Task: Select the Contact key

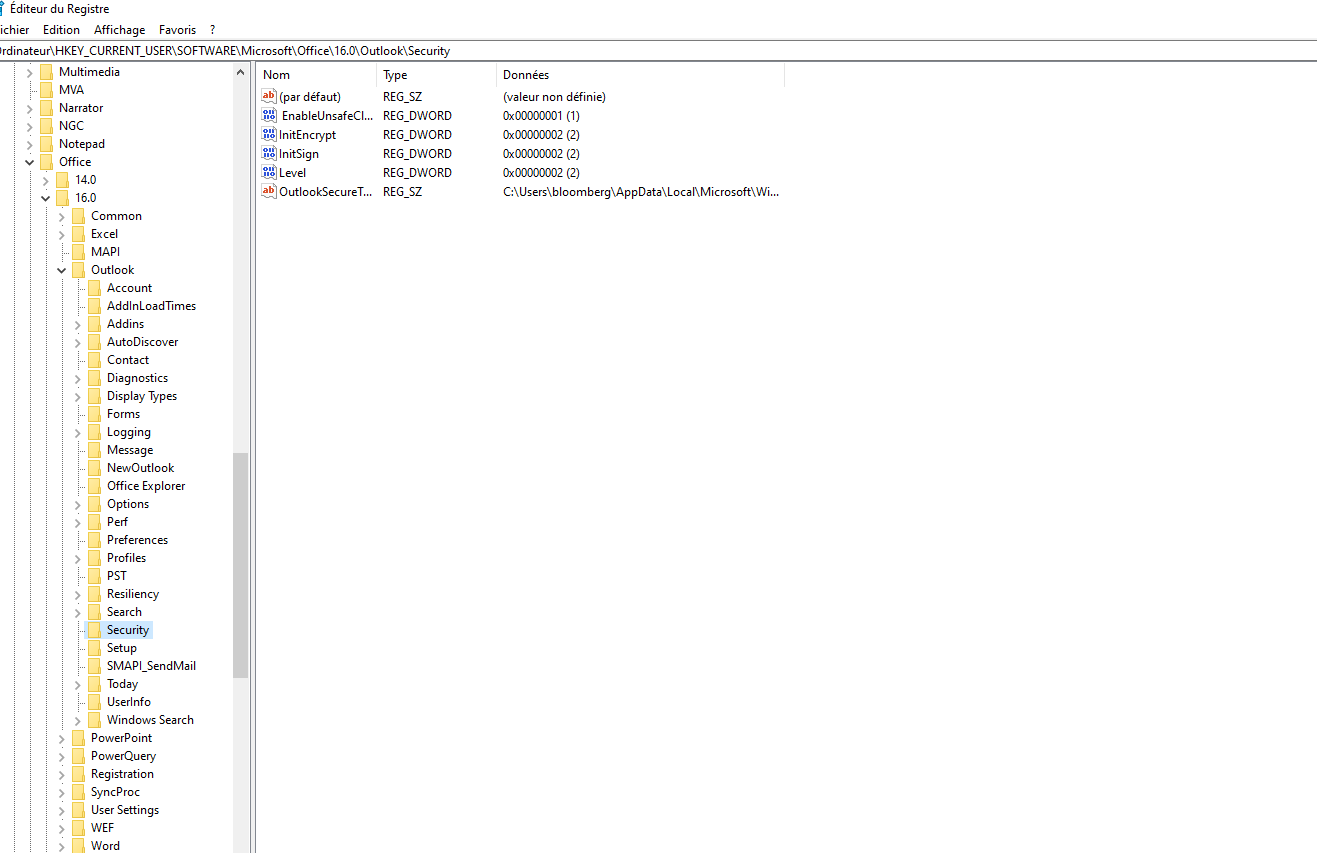Action: pos(128,360)
